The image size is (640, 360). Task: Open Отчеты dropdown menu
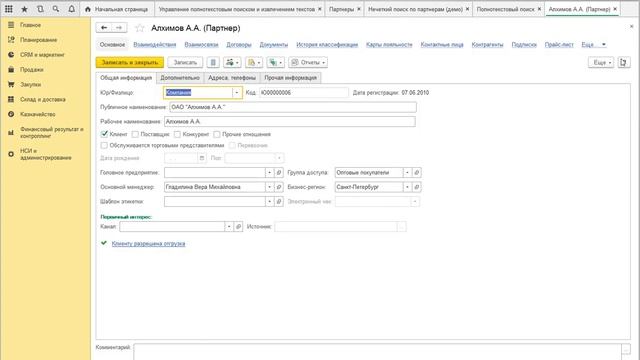click(x=308, y=62)
